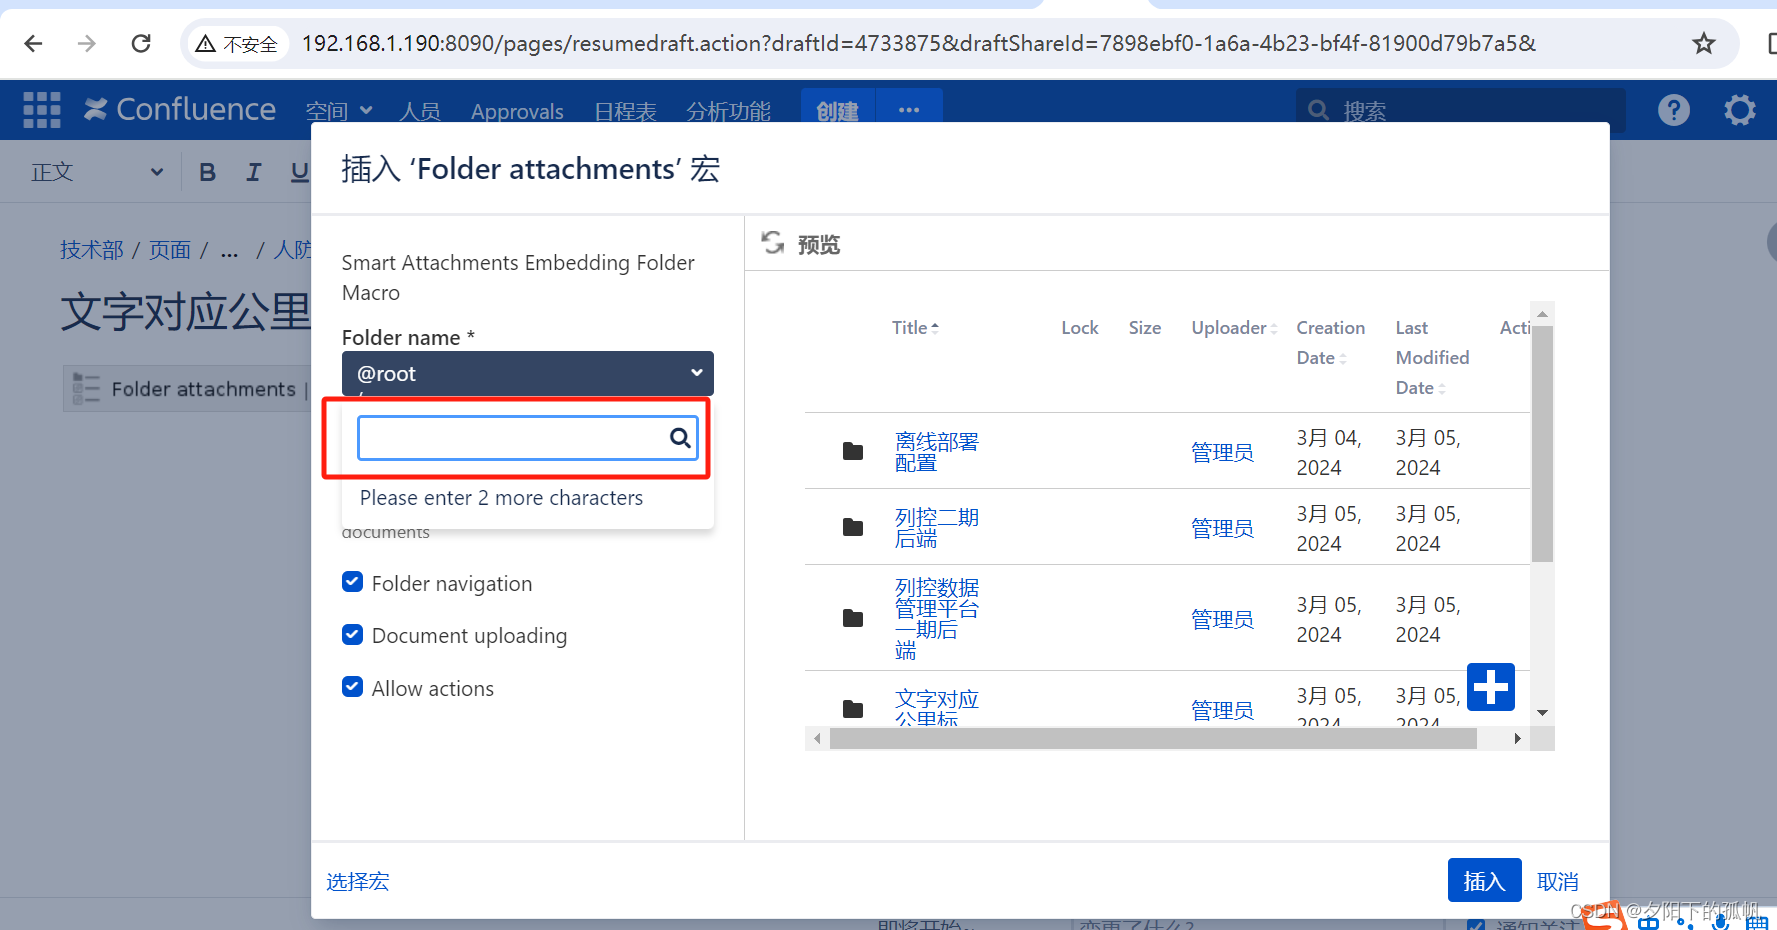1777x930 pixels.
Task: Open 管理员 uploader link in 离线部署配置 row
Action: click(1222, 452)
